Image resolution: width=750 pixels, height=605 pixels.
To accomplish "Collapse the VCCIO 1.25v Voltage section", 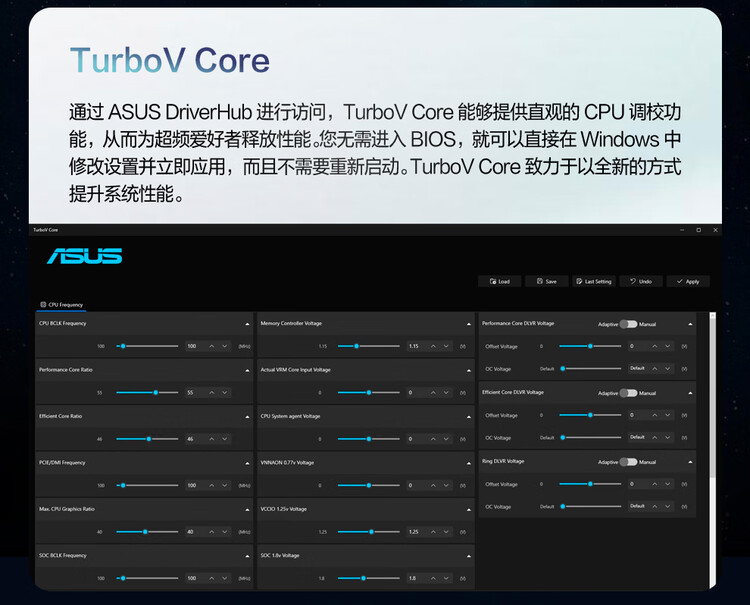I will (x=469, y=509).
